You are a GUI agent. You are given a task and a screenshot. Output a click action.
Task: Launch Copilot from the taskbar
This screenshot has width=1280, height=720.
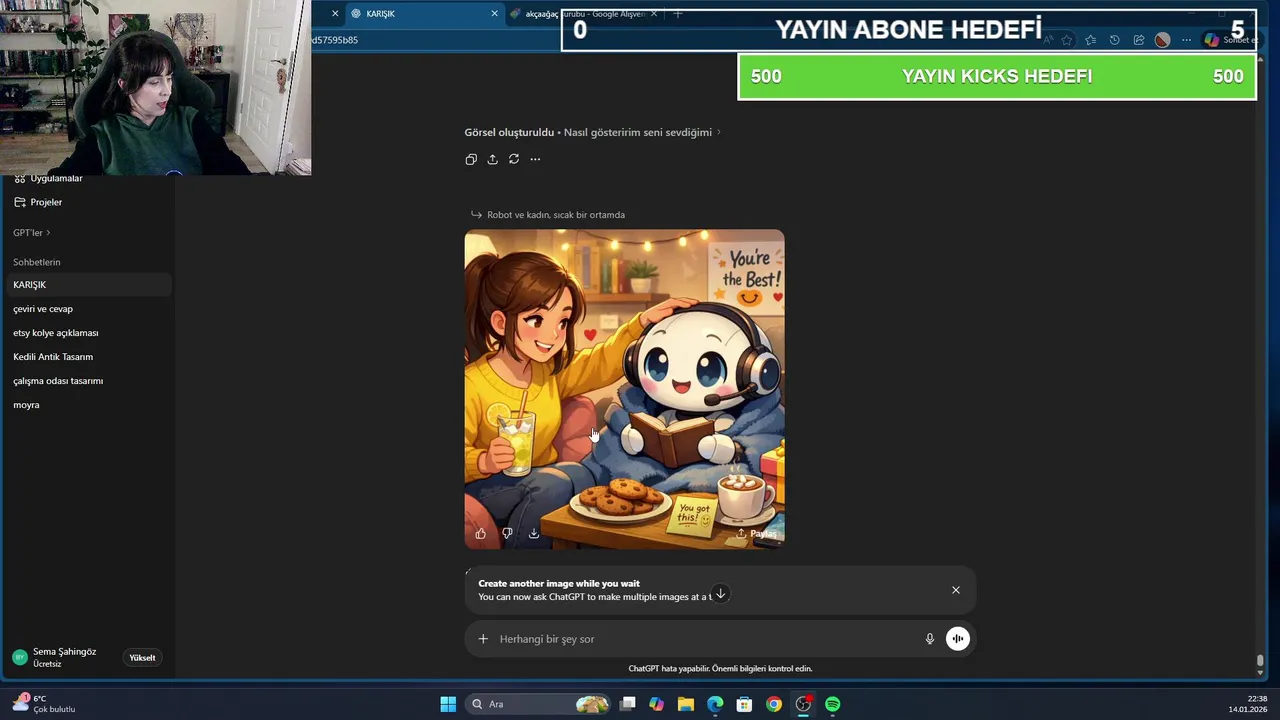coord(656,704)
